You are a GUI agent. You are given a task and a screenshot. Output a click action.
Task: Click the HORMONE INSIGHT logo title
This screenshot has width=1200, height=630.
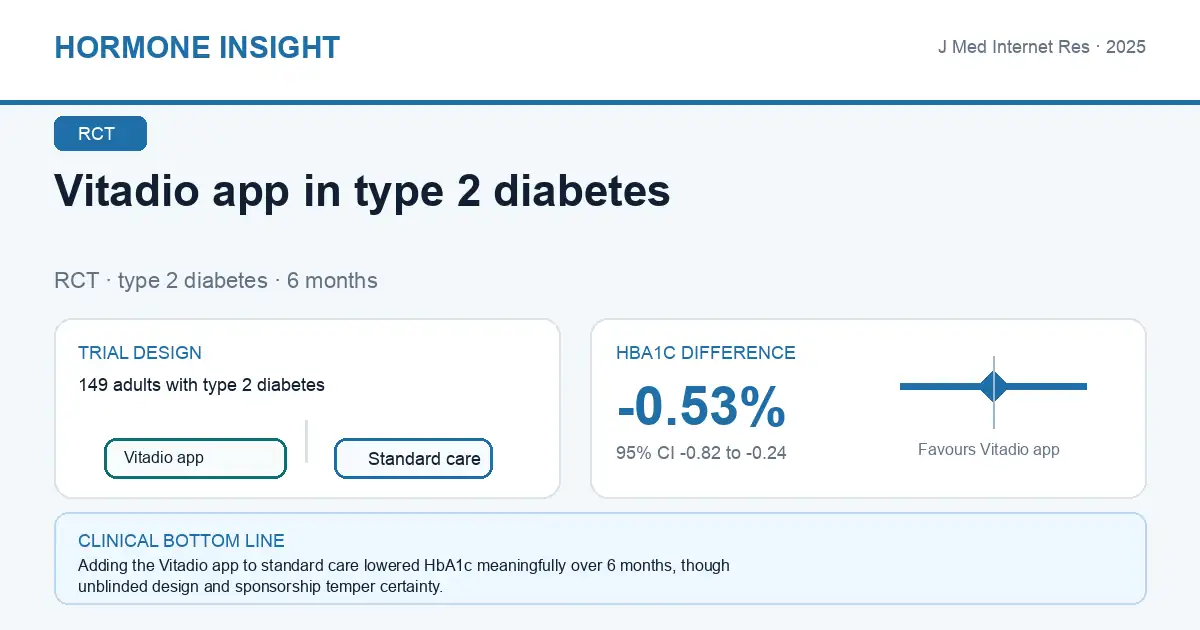(x=197, y=47)
